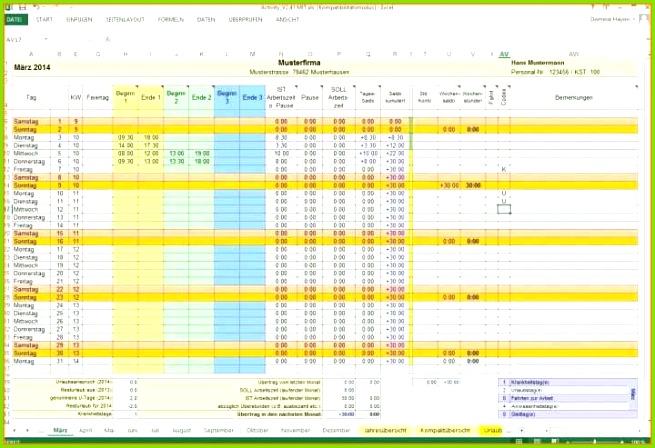Open the DATEN ribbon tab
Screen dimensions: 655x448
206,20
